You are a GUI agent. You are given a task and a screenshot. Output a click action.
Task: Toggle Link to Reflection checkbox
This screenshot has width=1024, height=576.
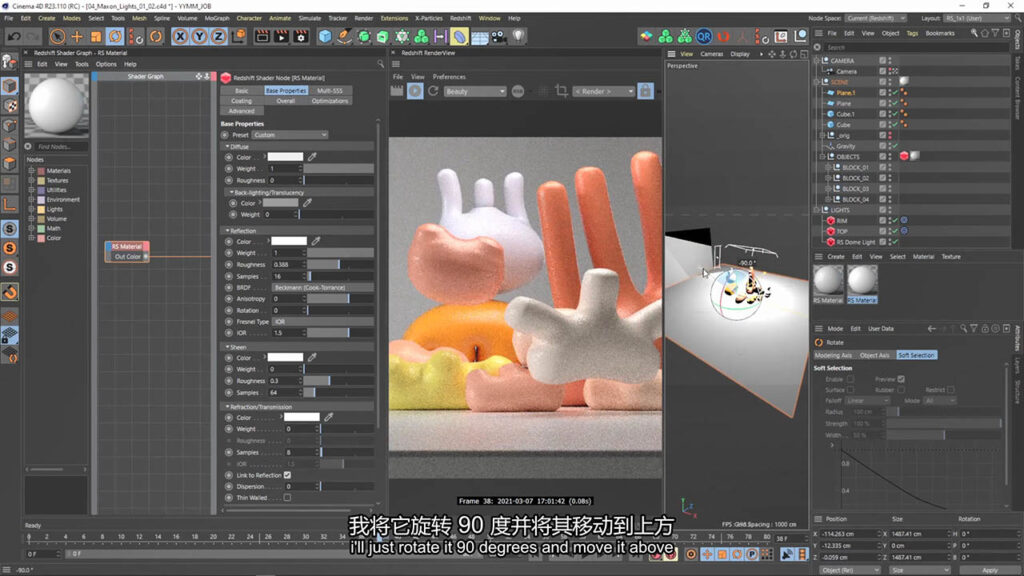tap(287, 475)
